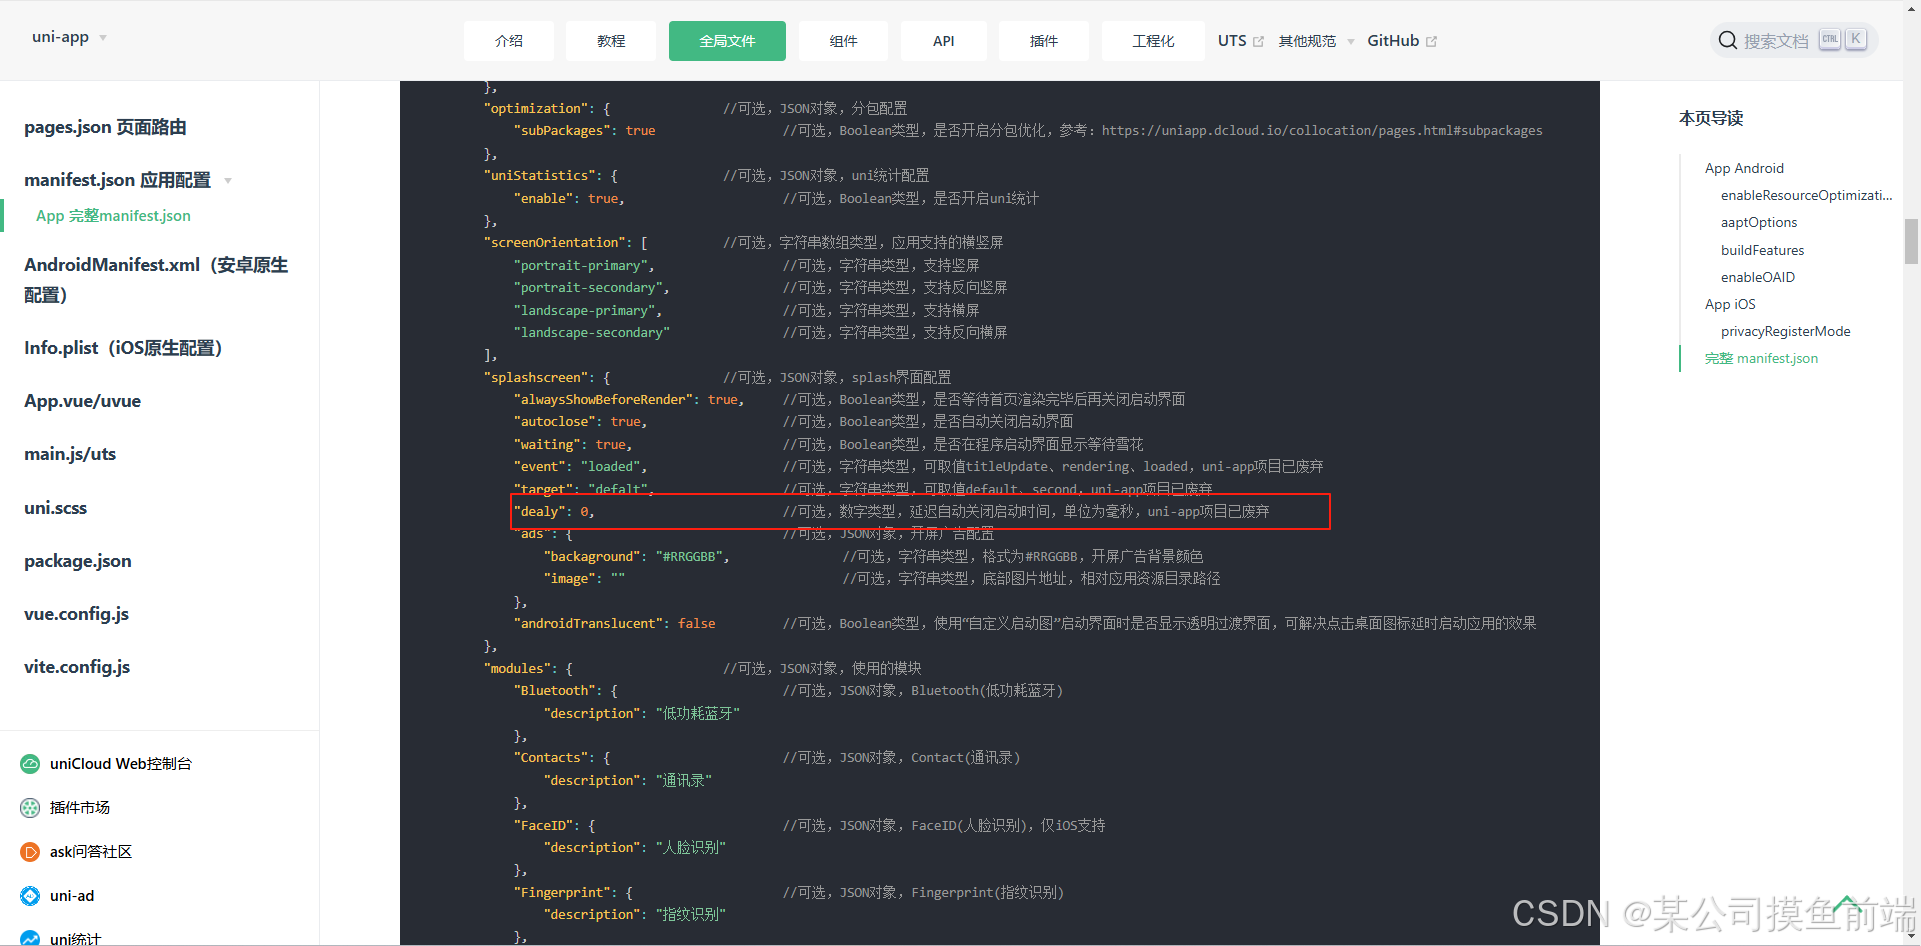The width and height of the screenshot is (1921, 946).
Task: Open App.vue/uvue sidebar page
Action: 82,401
